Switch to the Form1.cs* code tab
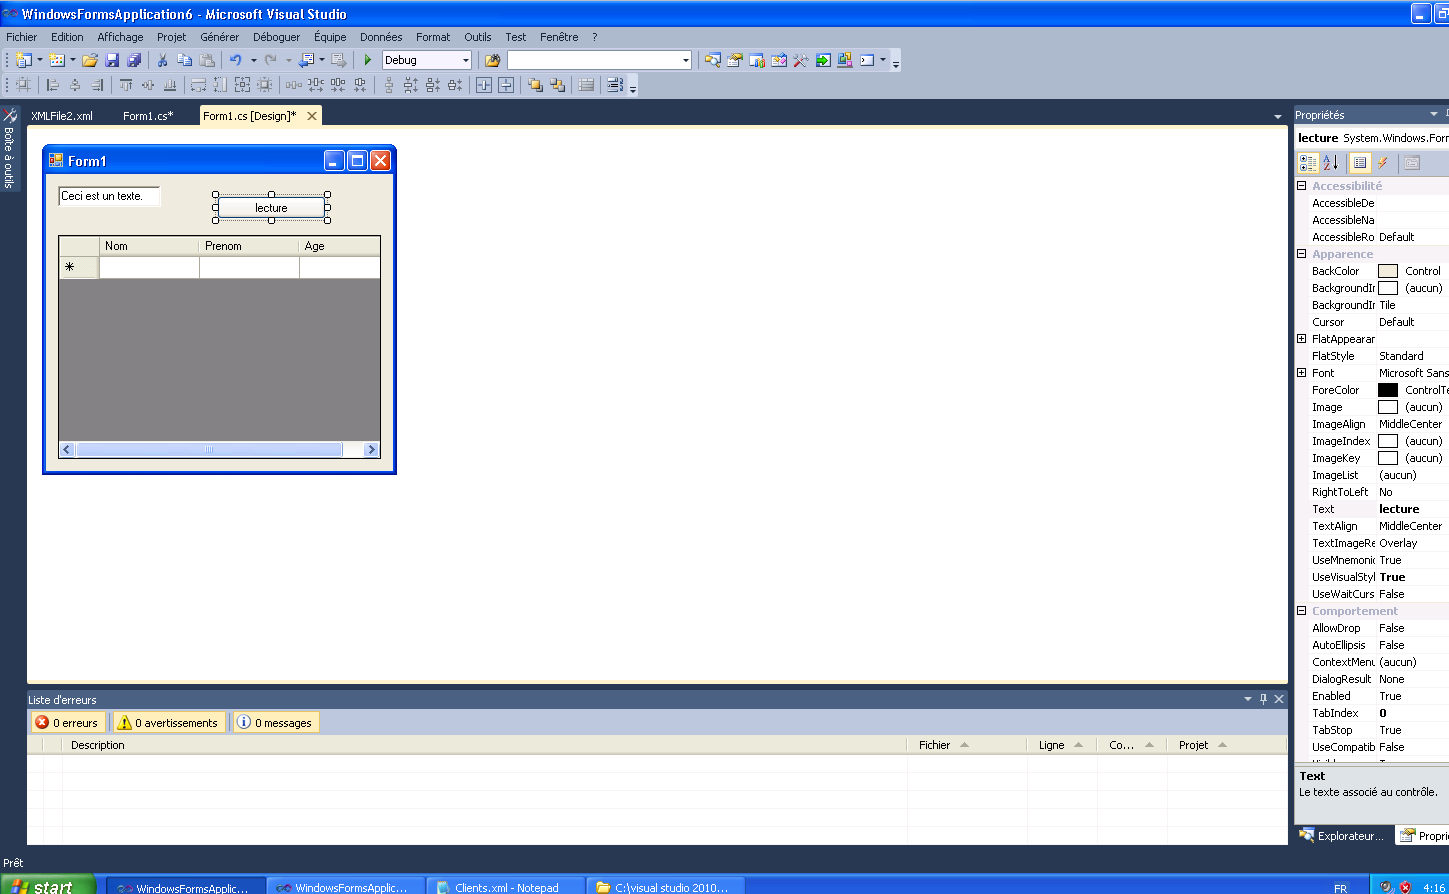 148,116
